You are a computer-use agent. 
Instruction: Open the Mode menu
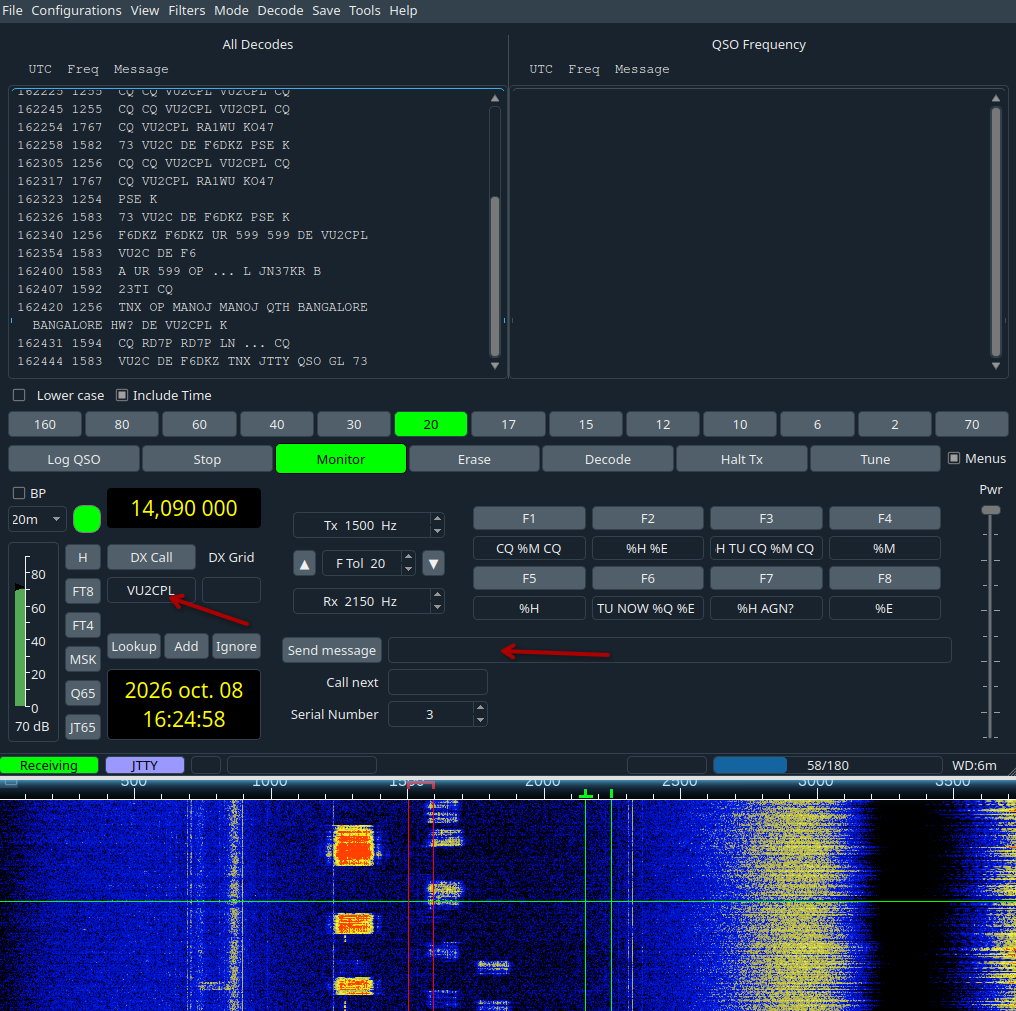point(231,10)
